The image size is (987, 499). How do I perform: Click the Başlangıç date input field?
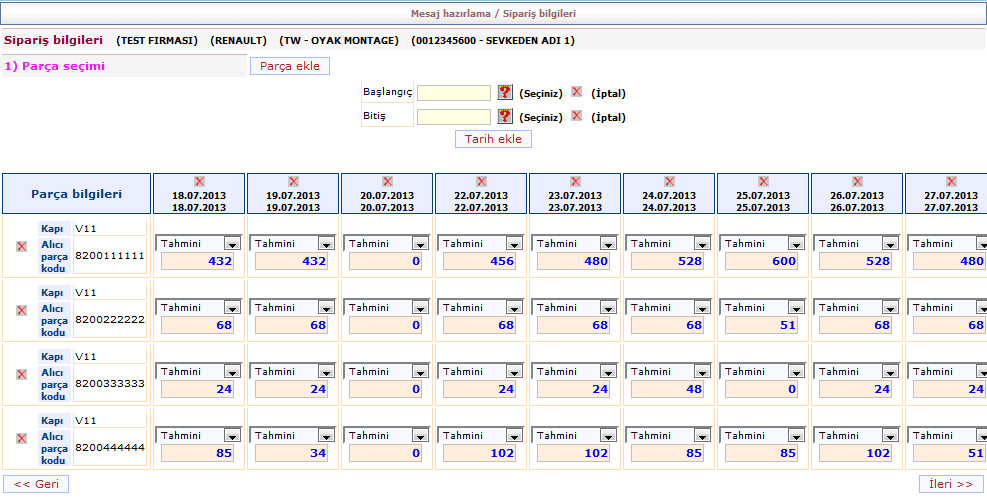coord(454,93)
